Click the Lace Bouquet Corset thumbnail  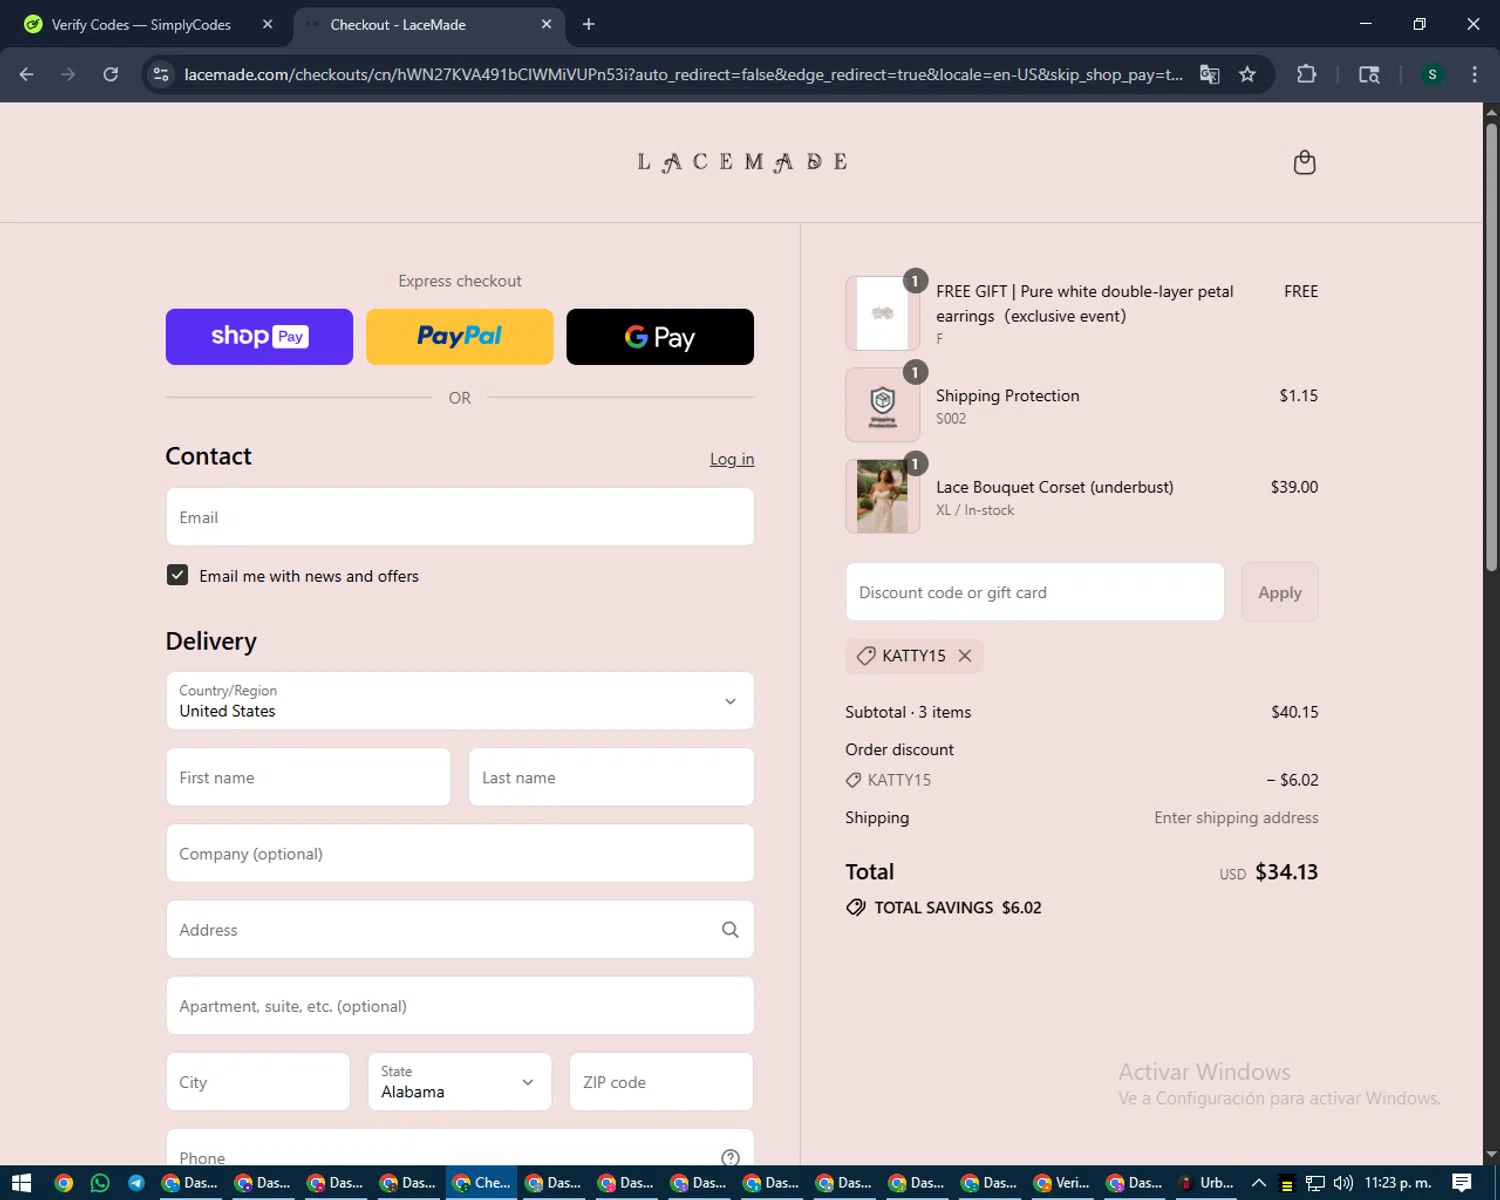click(882, 496)
